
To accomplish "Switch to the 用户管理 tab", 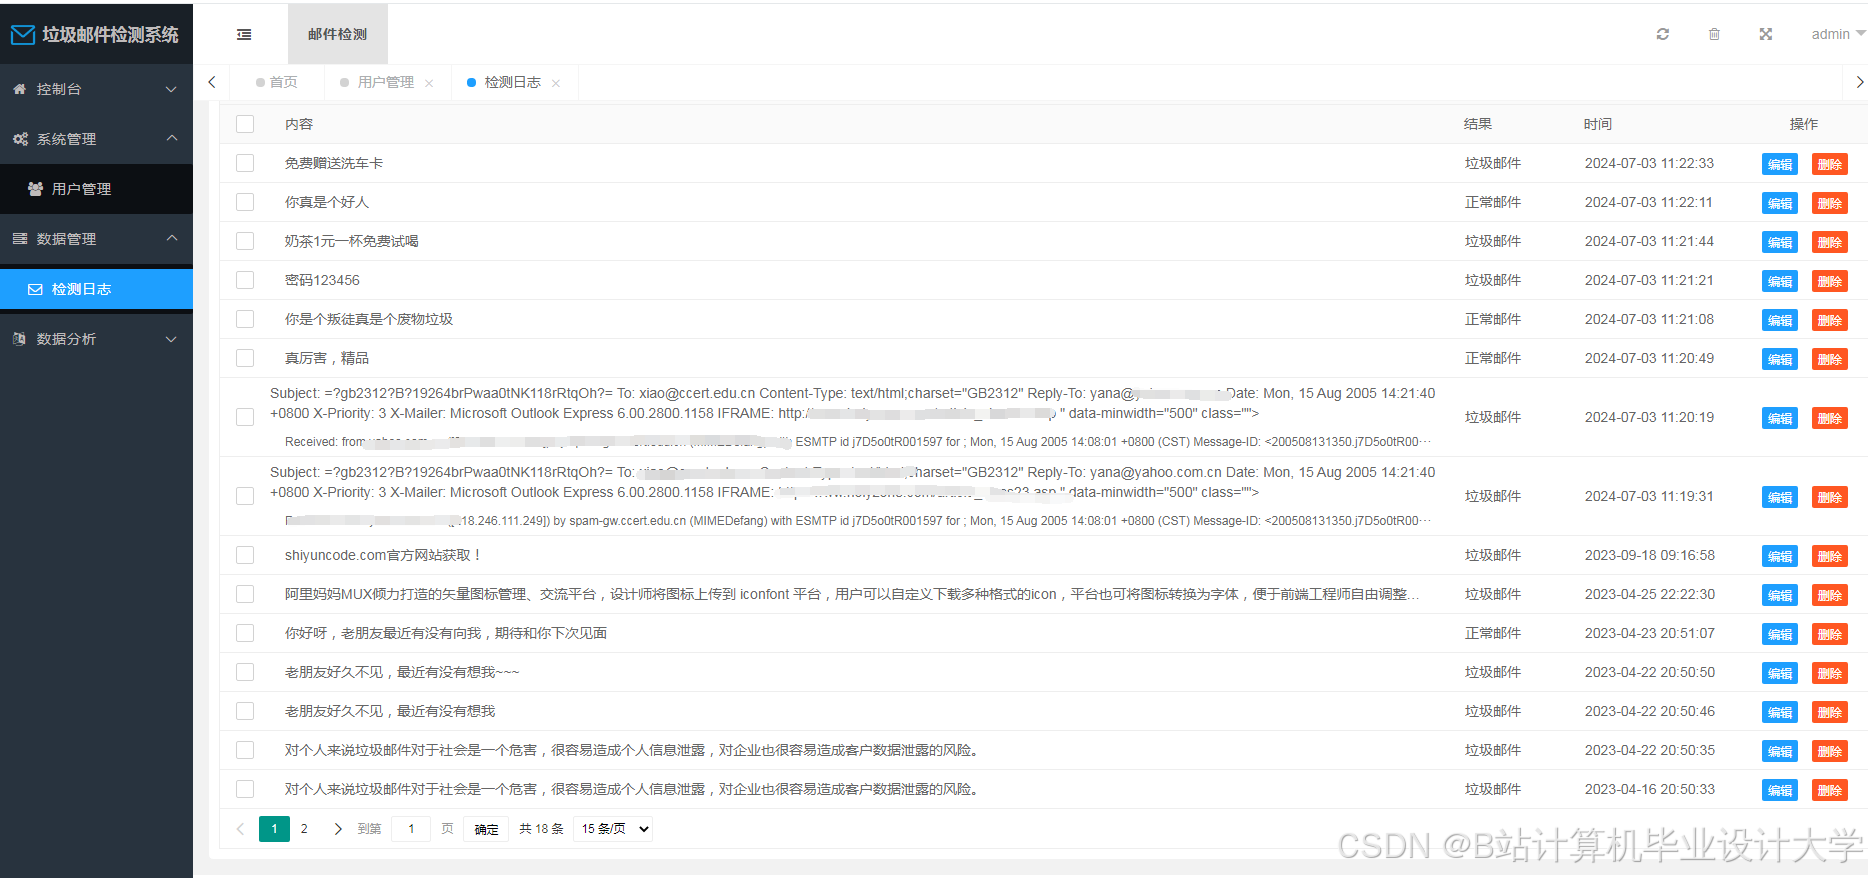I will [x=385, y=83].
